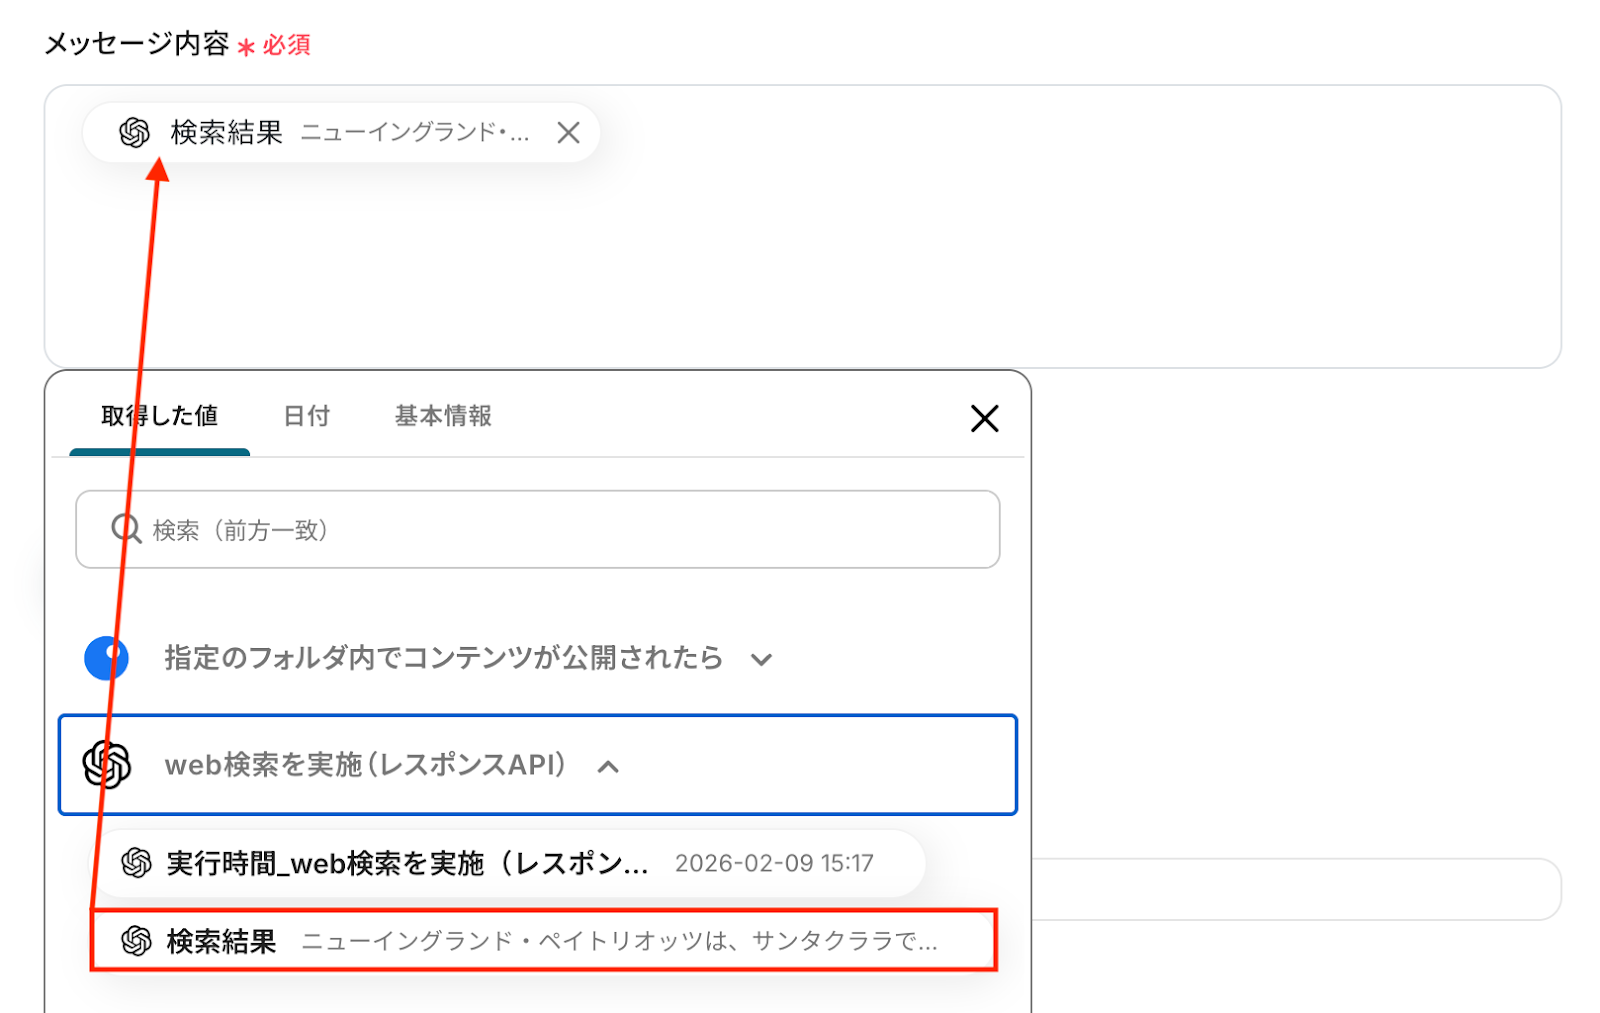This screenshot has height=1013, width=1600.
Task: Open the 日付 tab
Action: coord(306,416)
